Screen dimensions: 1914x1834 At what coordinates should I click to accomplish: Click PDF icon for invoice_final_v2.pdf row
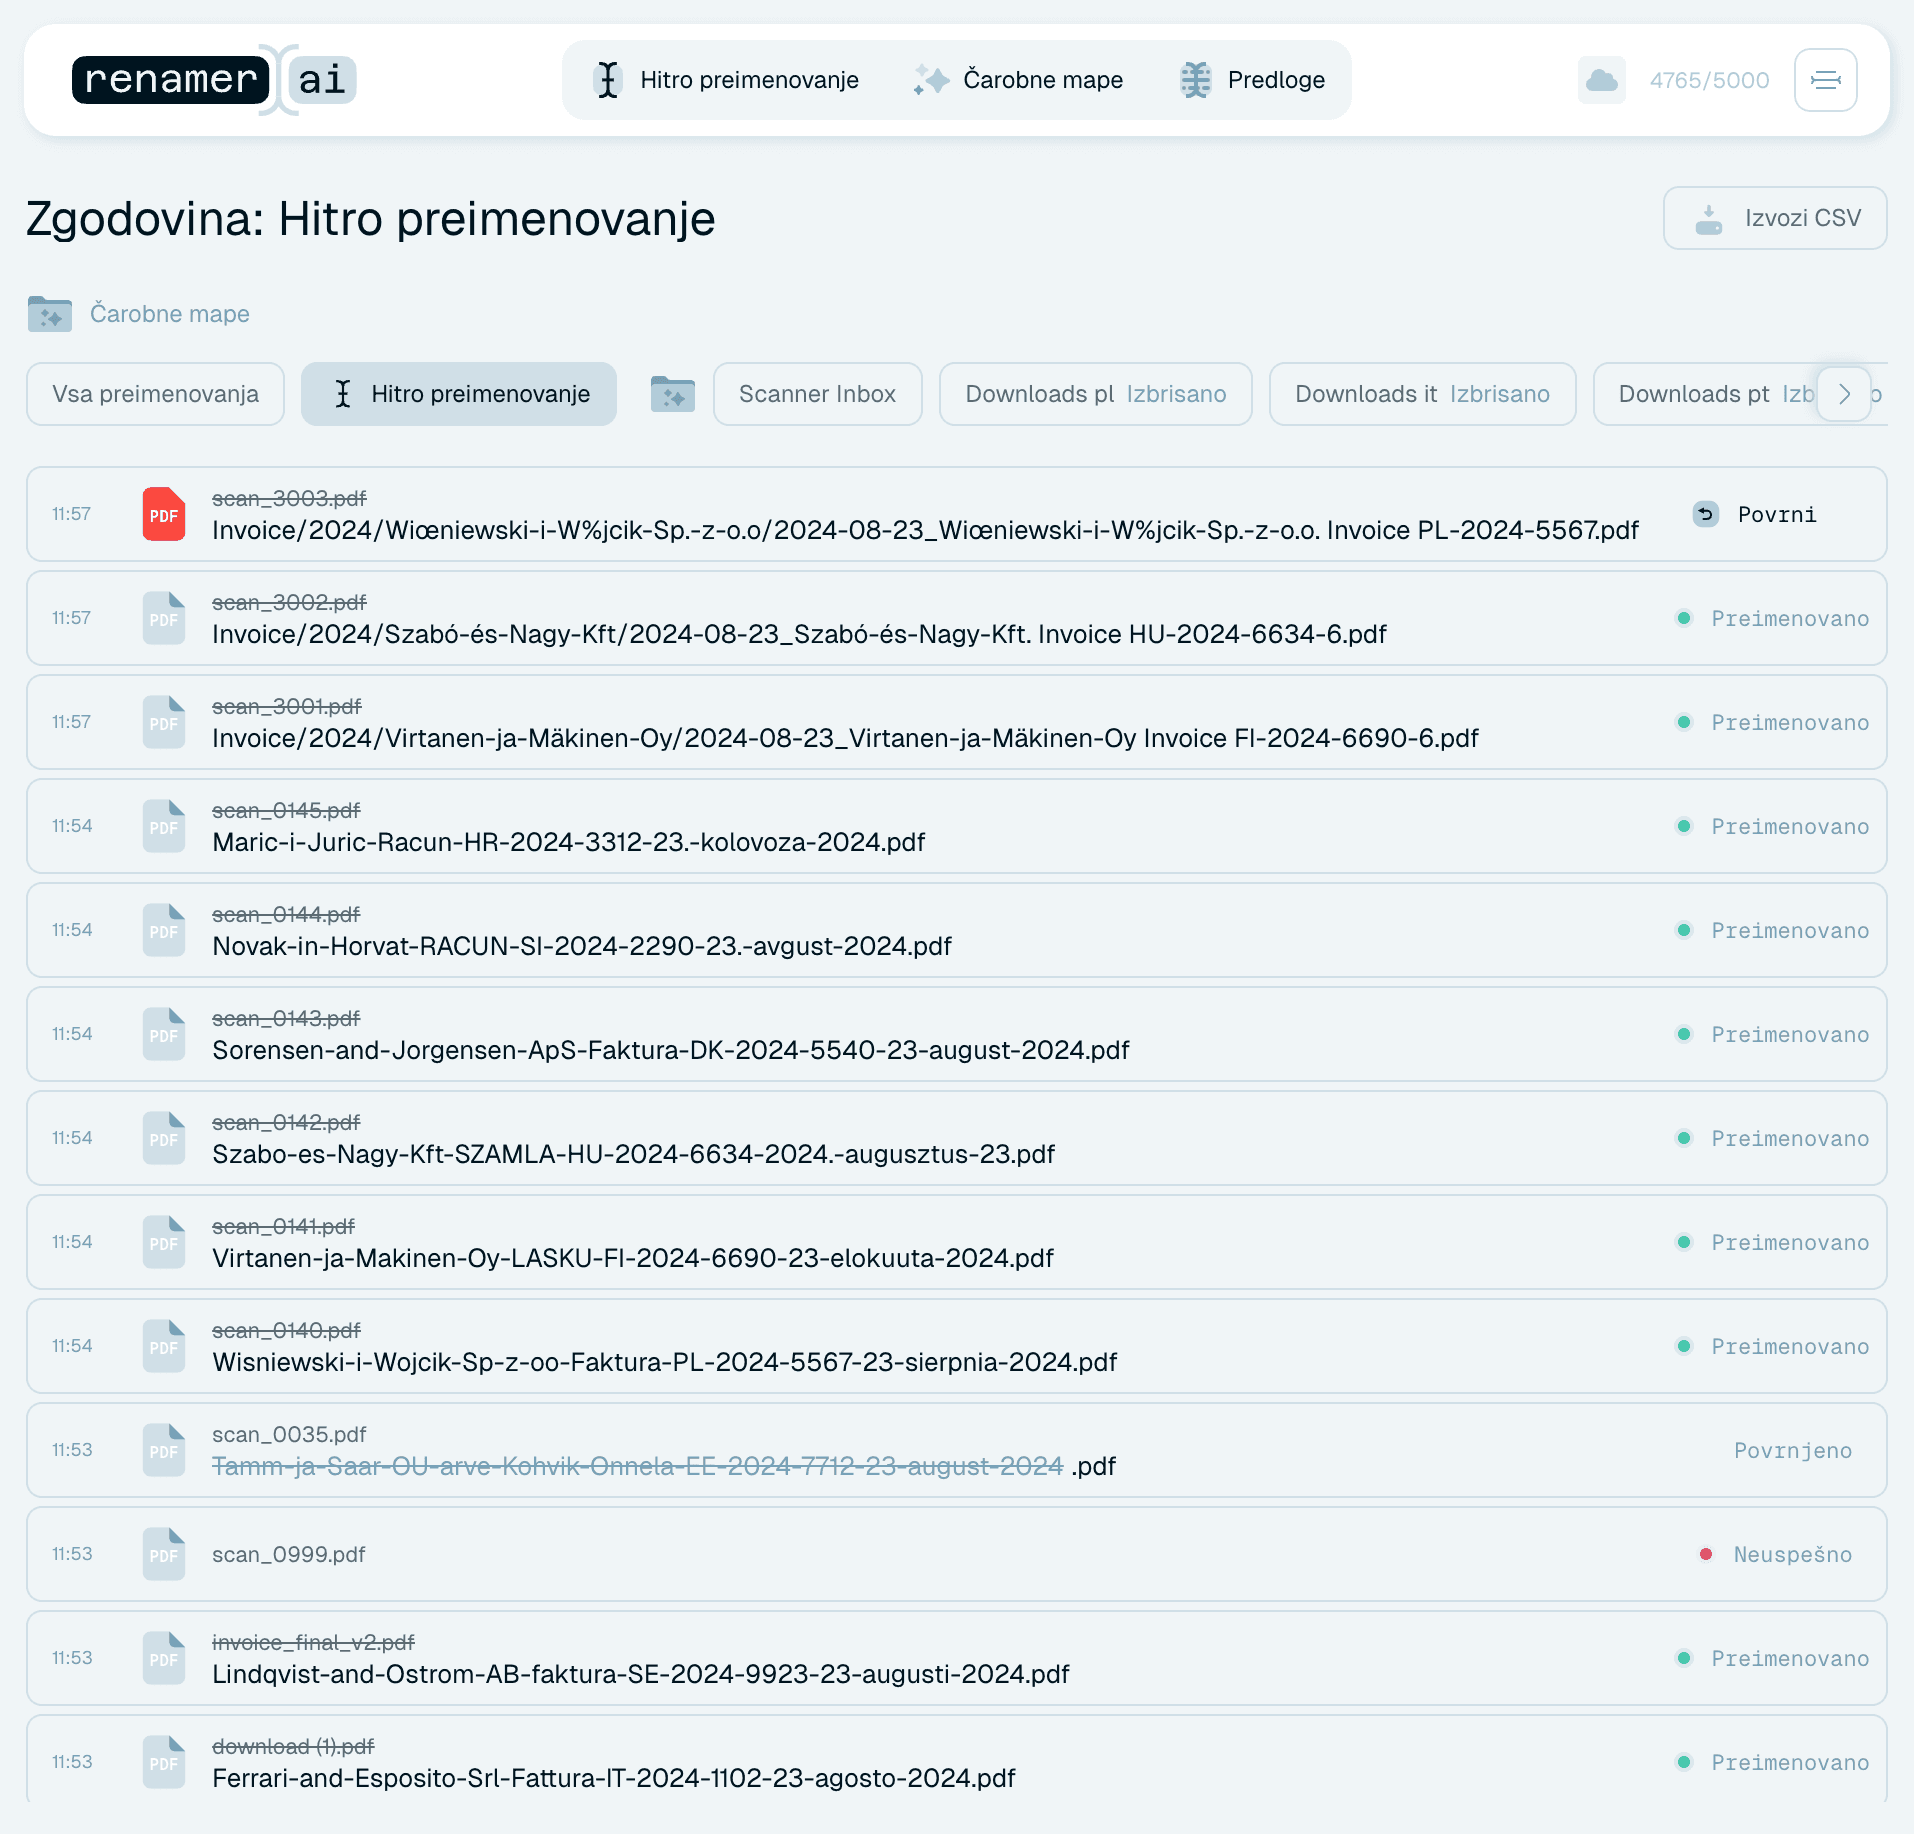pyautogui.click(x=164, y=1658)
